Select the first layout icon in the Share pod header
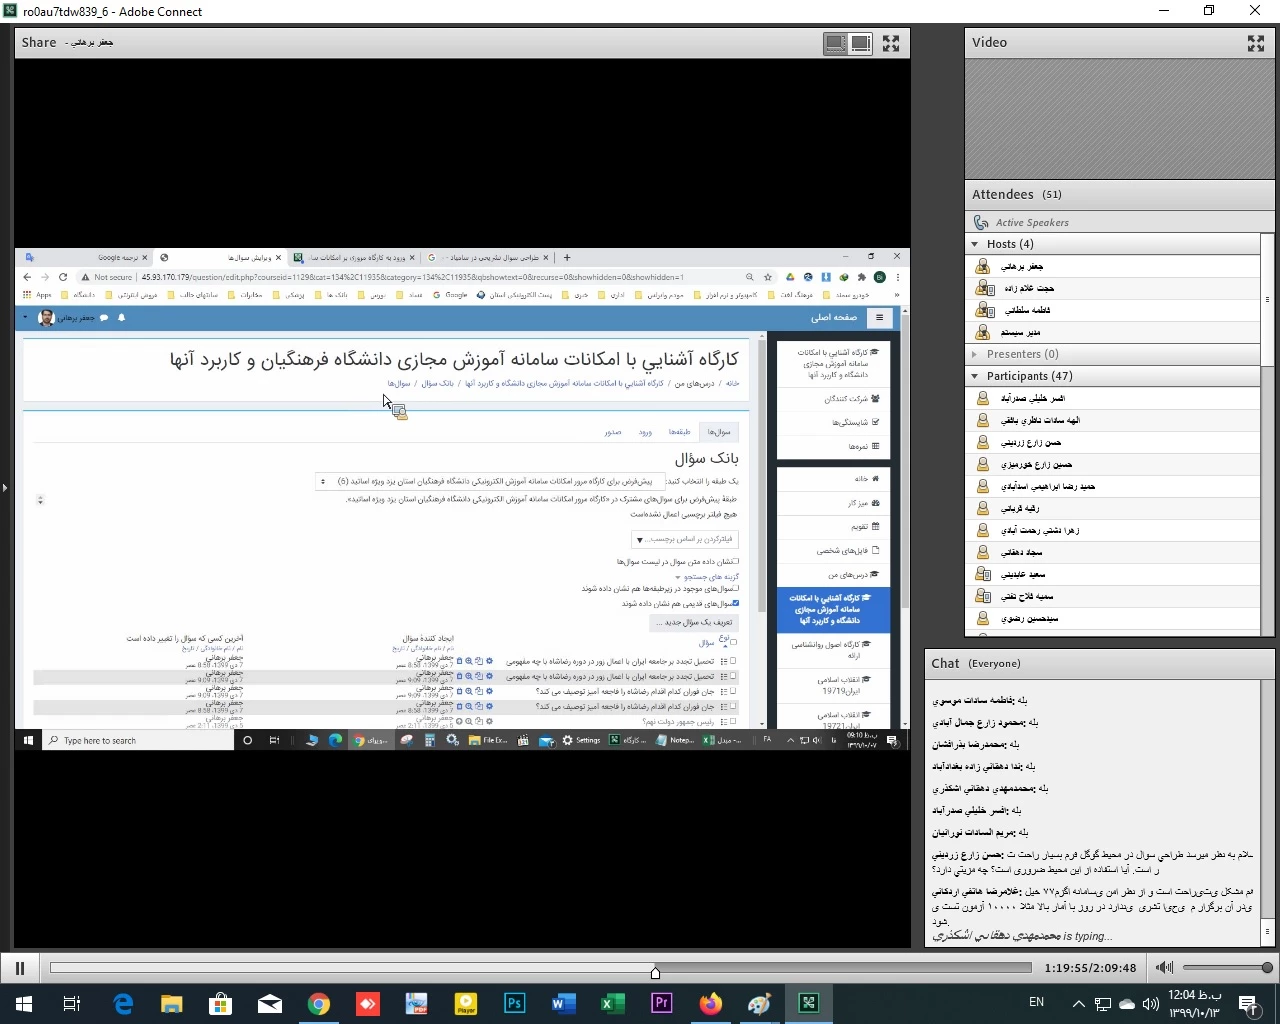This screenshot has height=1024, width=1280. pos(834,43)
